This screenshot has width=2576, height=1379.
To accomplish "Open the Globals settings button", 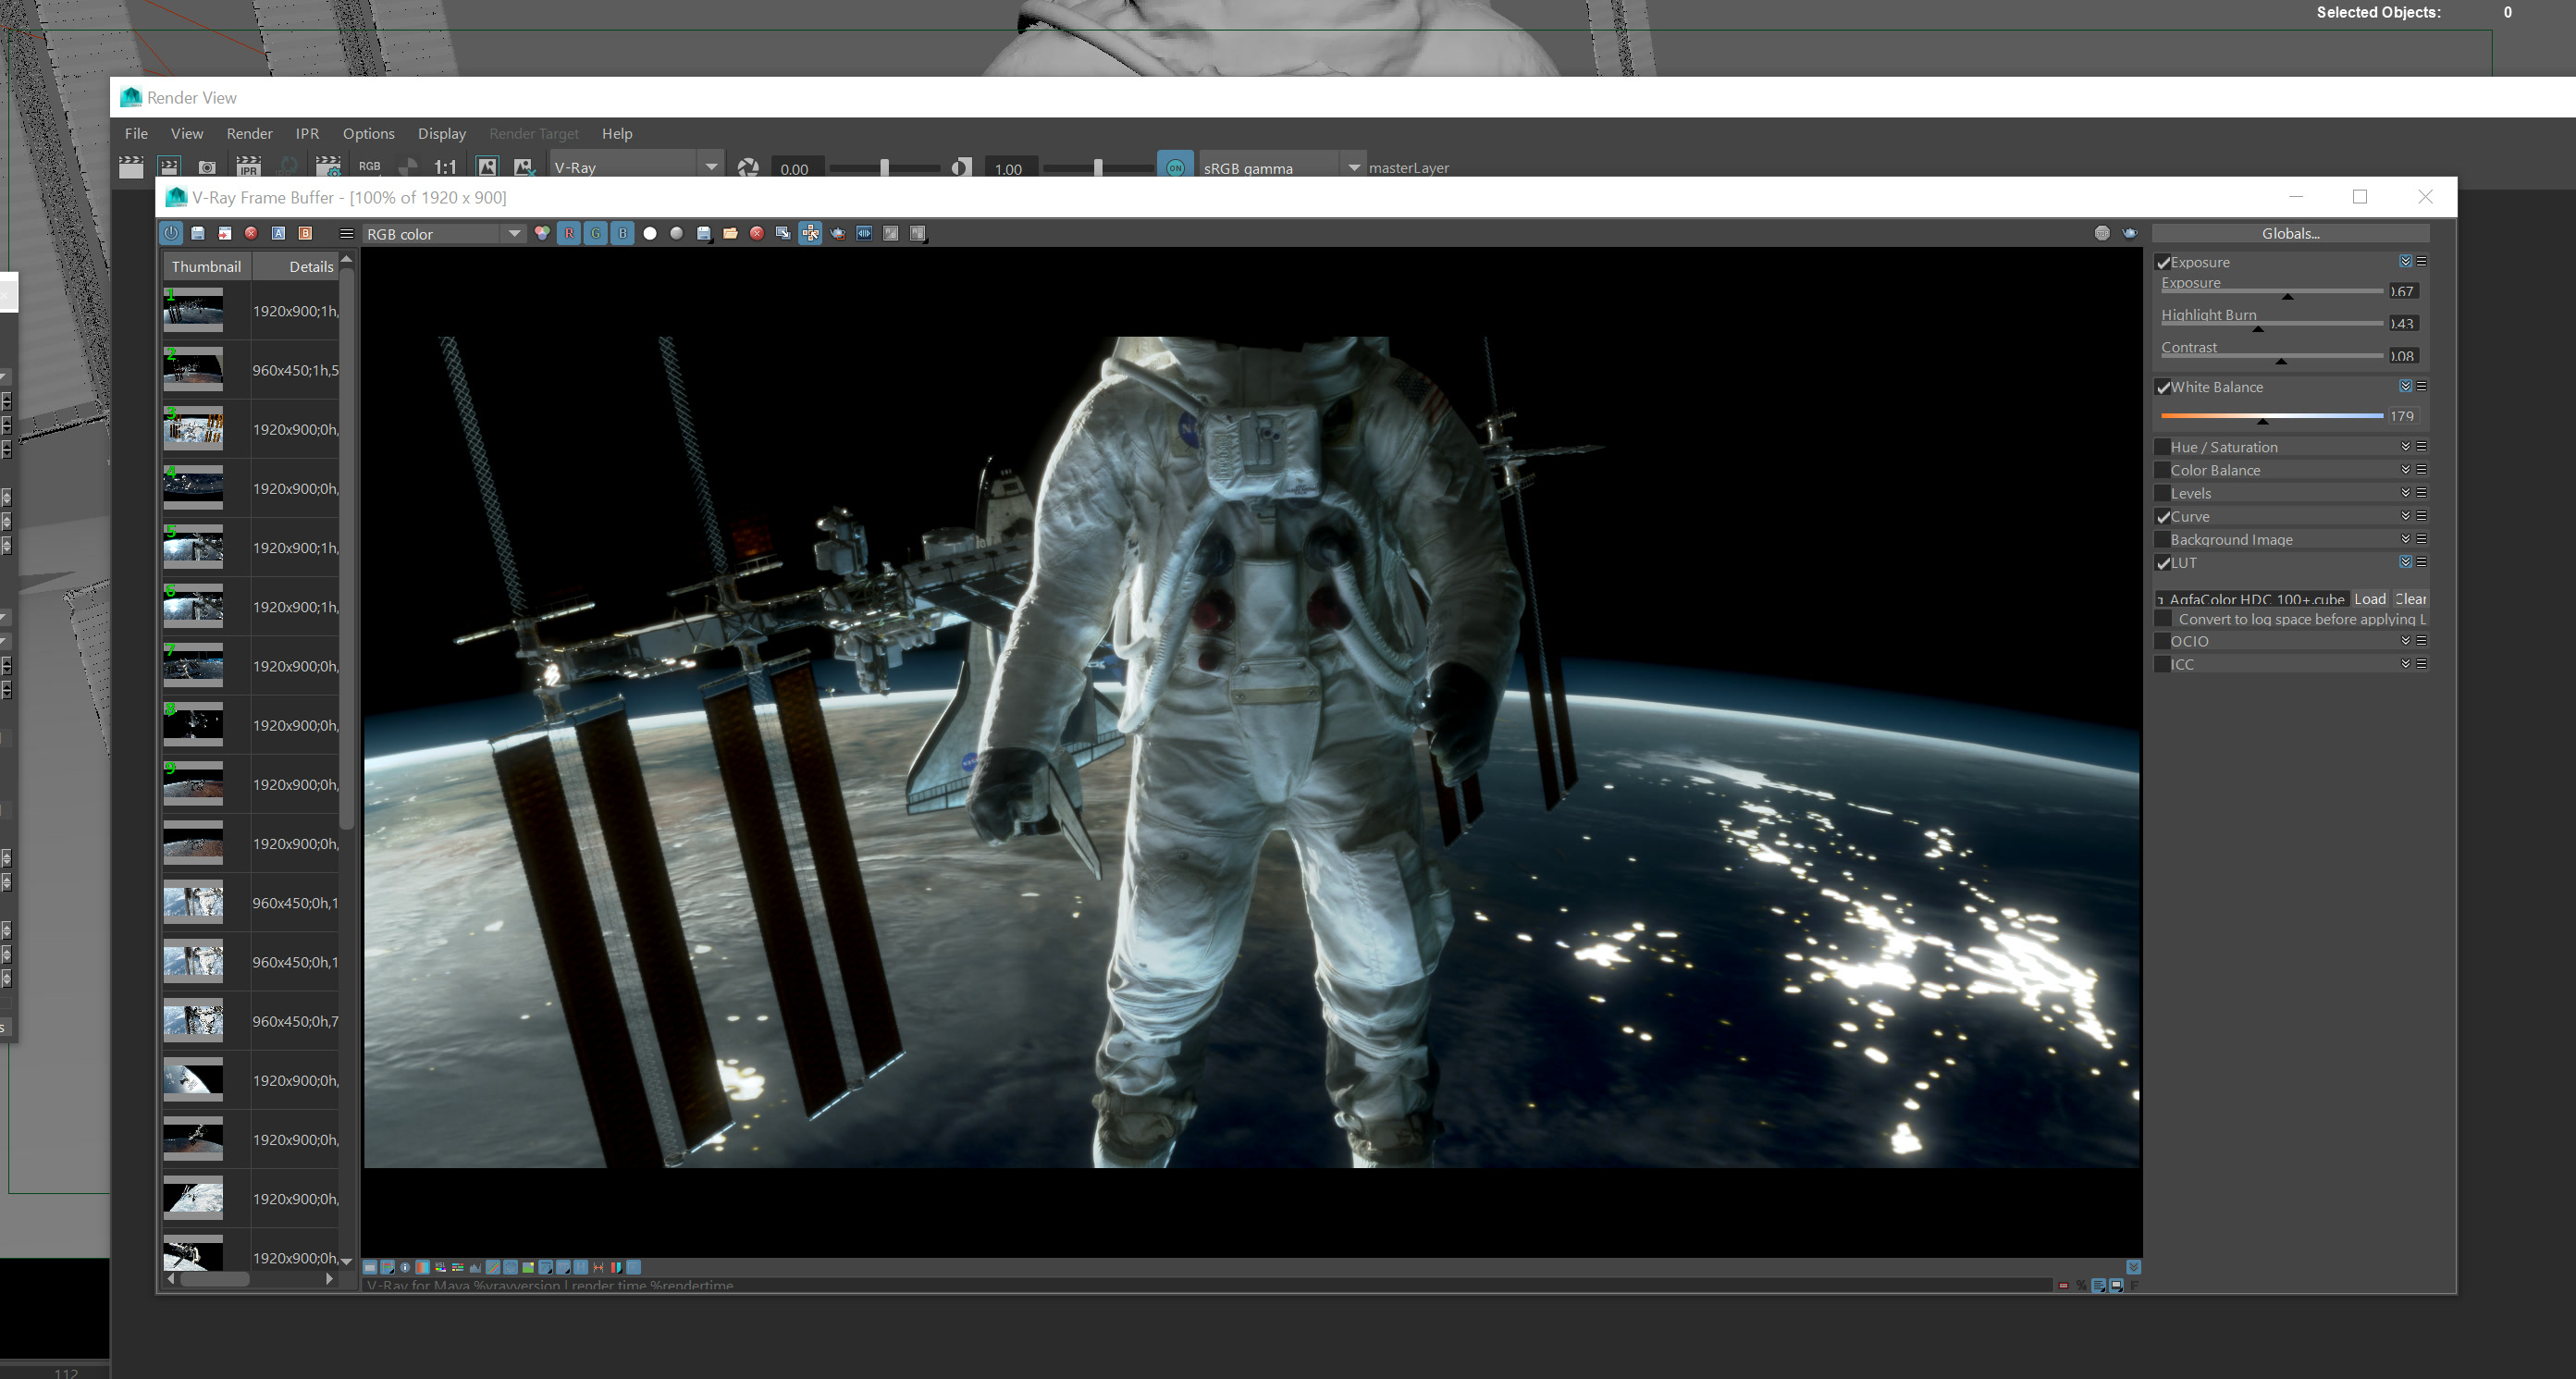I will click(2290, 233).
